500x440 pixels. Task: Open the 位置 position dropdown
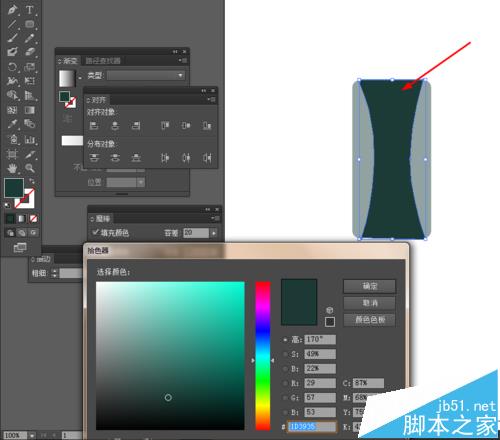141,182
